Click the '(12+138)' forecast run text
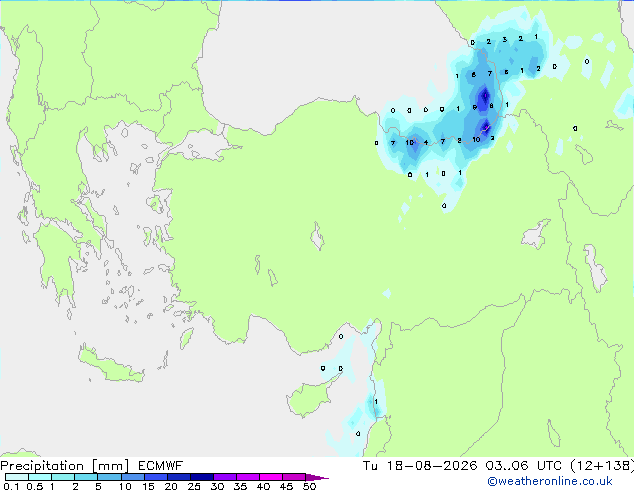634x490 pixels. pos(602,466)
